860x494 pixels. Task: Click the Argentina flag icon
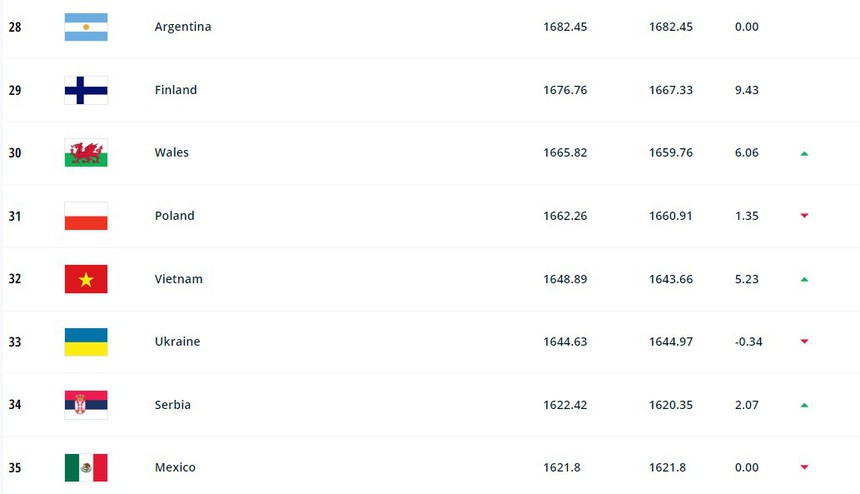(x=86, y=27)
